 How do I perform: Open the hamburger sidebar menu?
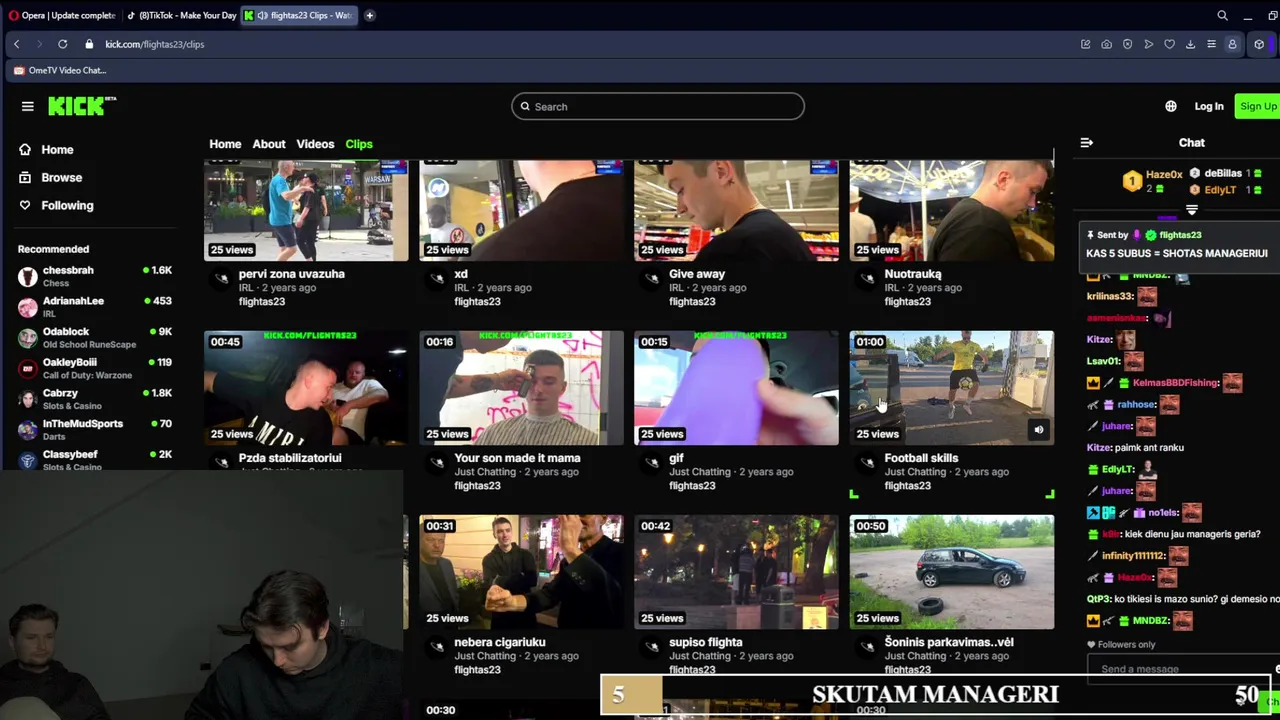pos(28,106)
